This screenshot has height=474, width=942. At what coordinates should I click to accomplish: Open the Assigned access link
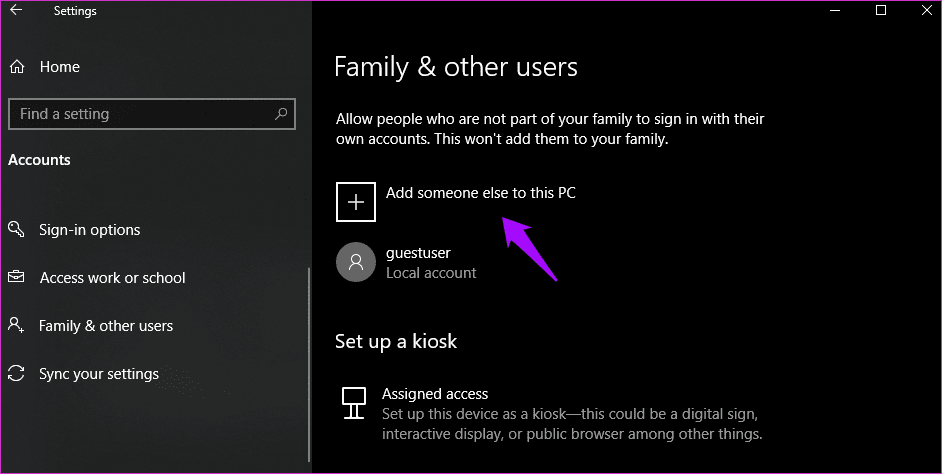click(x=434, y=394)
